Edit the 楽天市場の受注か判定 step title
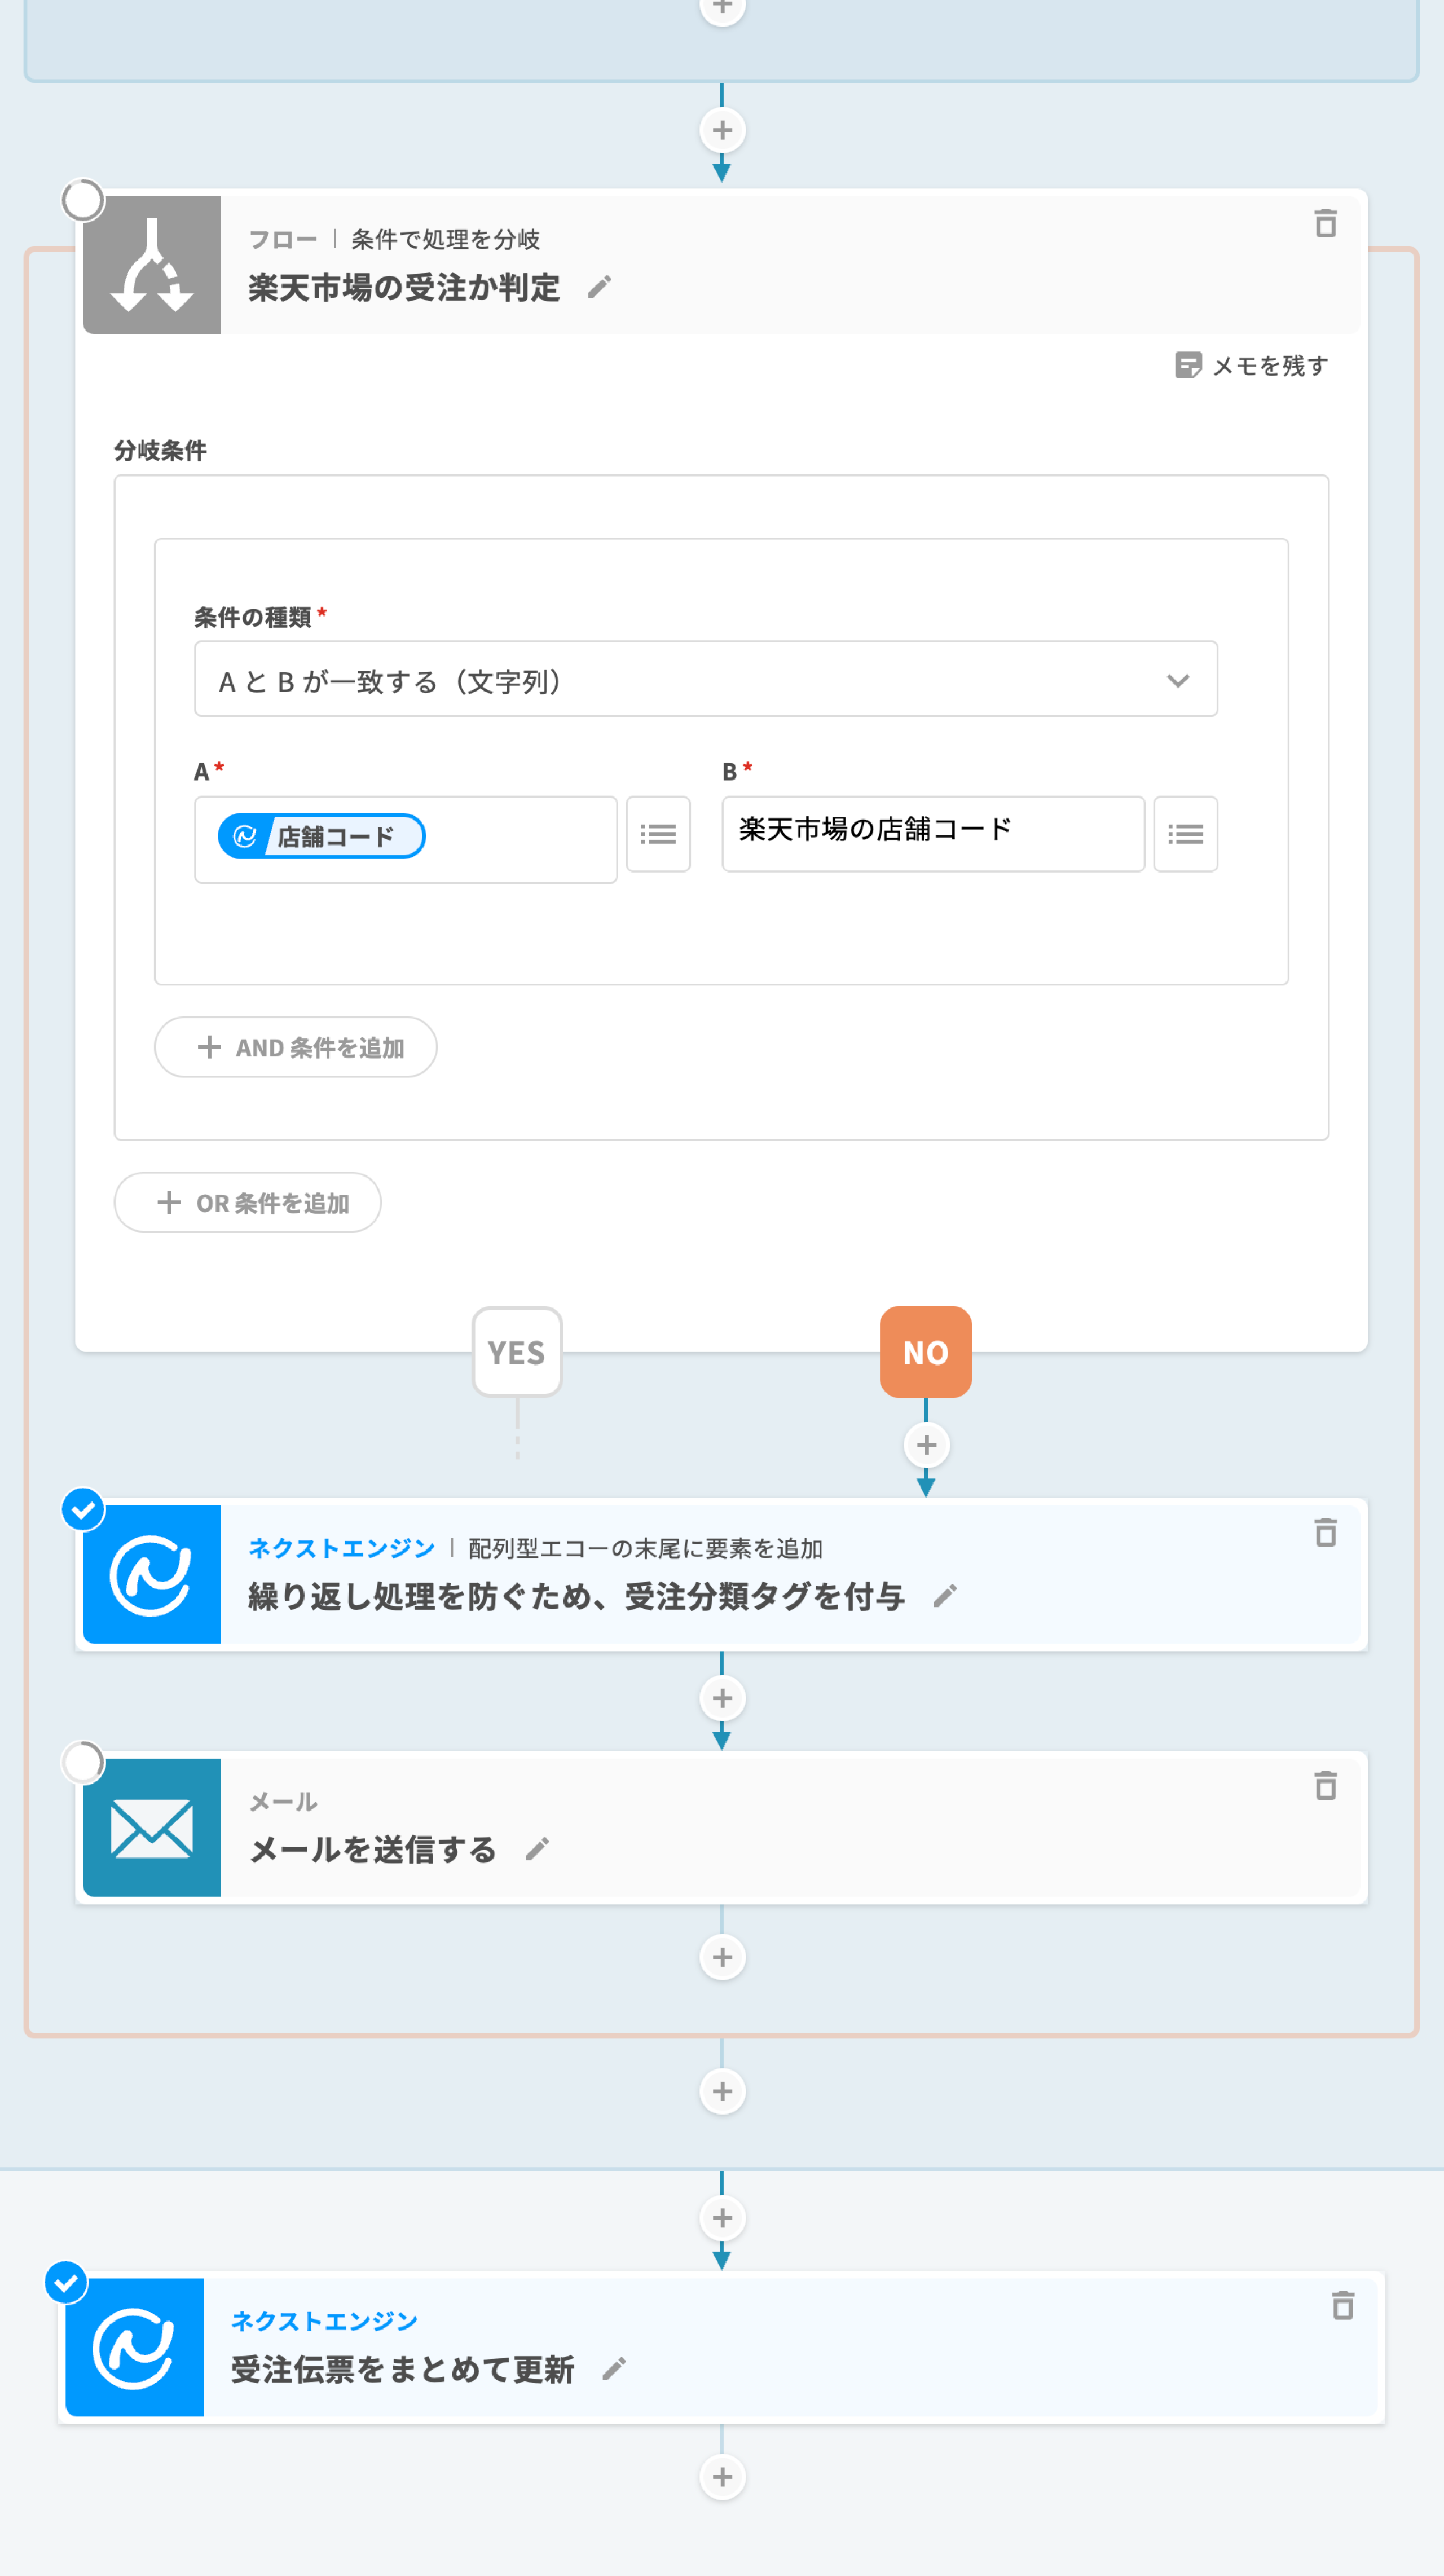The image size is (1444, 2576). 599,288
